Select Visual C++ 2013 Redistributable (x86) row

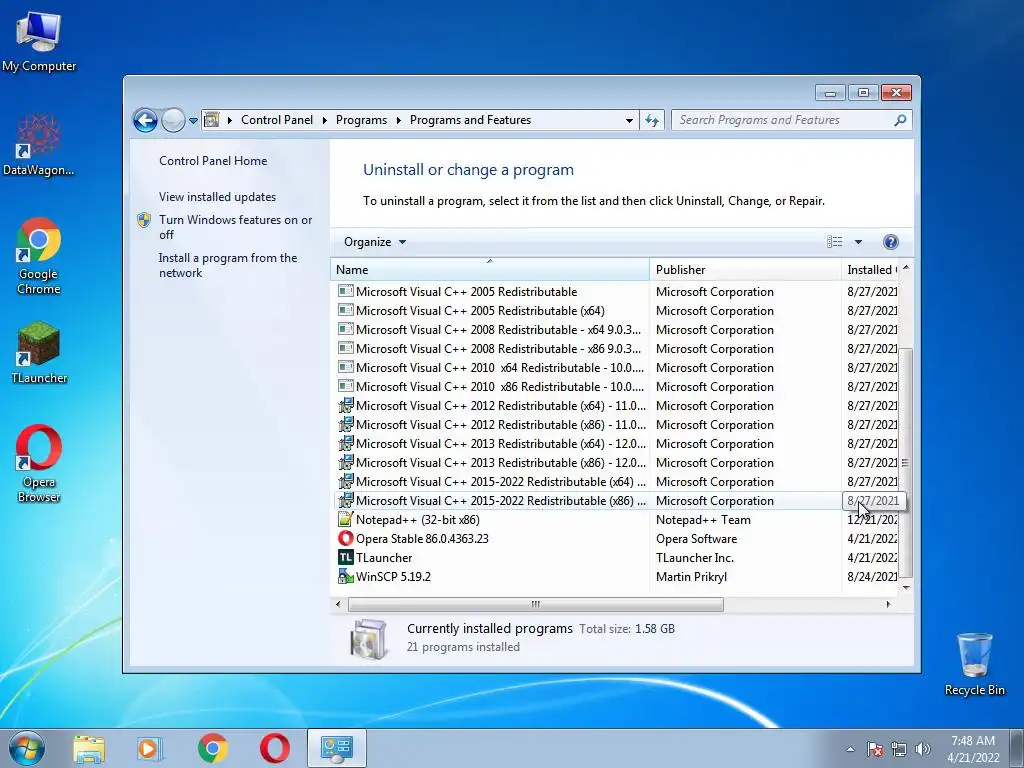[616, 462]
